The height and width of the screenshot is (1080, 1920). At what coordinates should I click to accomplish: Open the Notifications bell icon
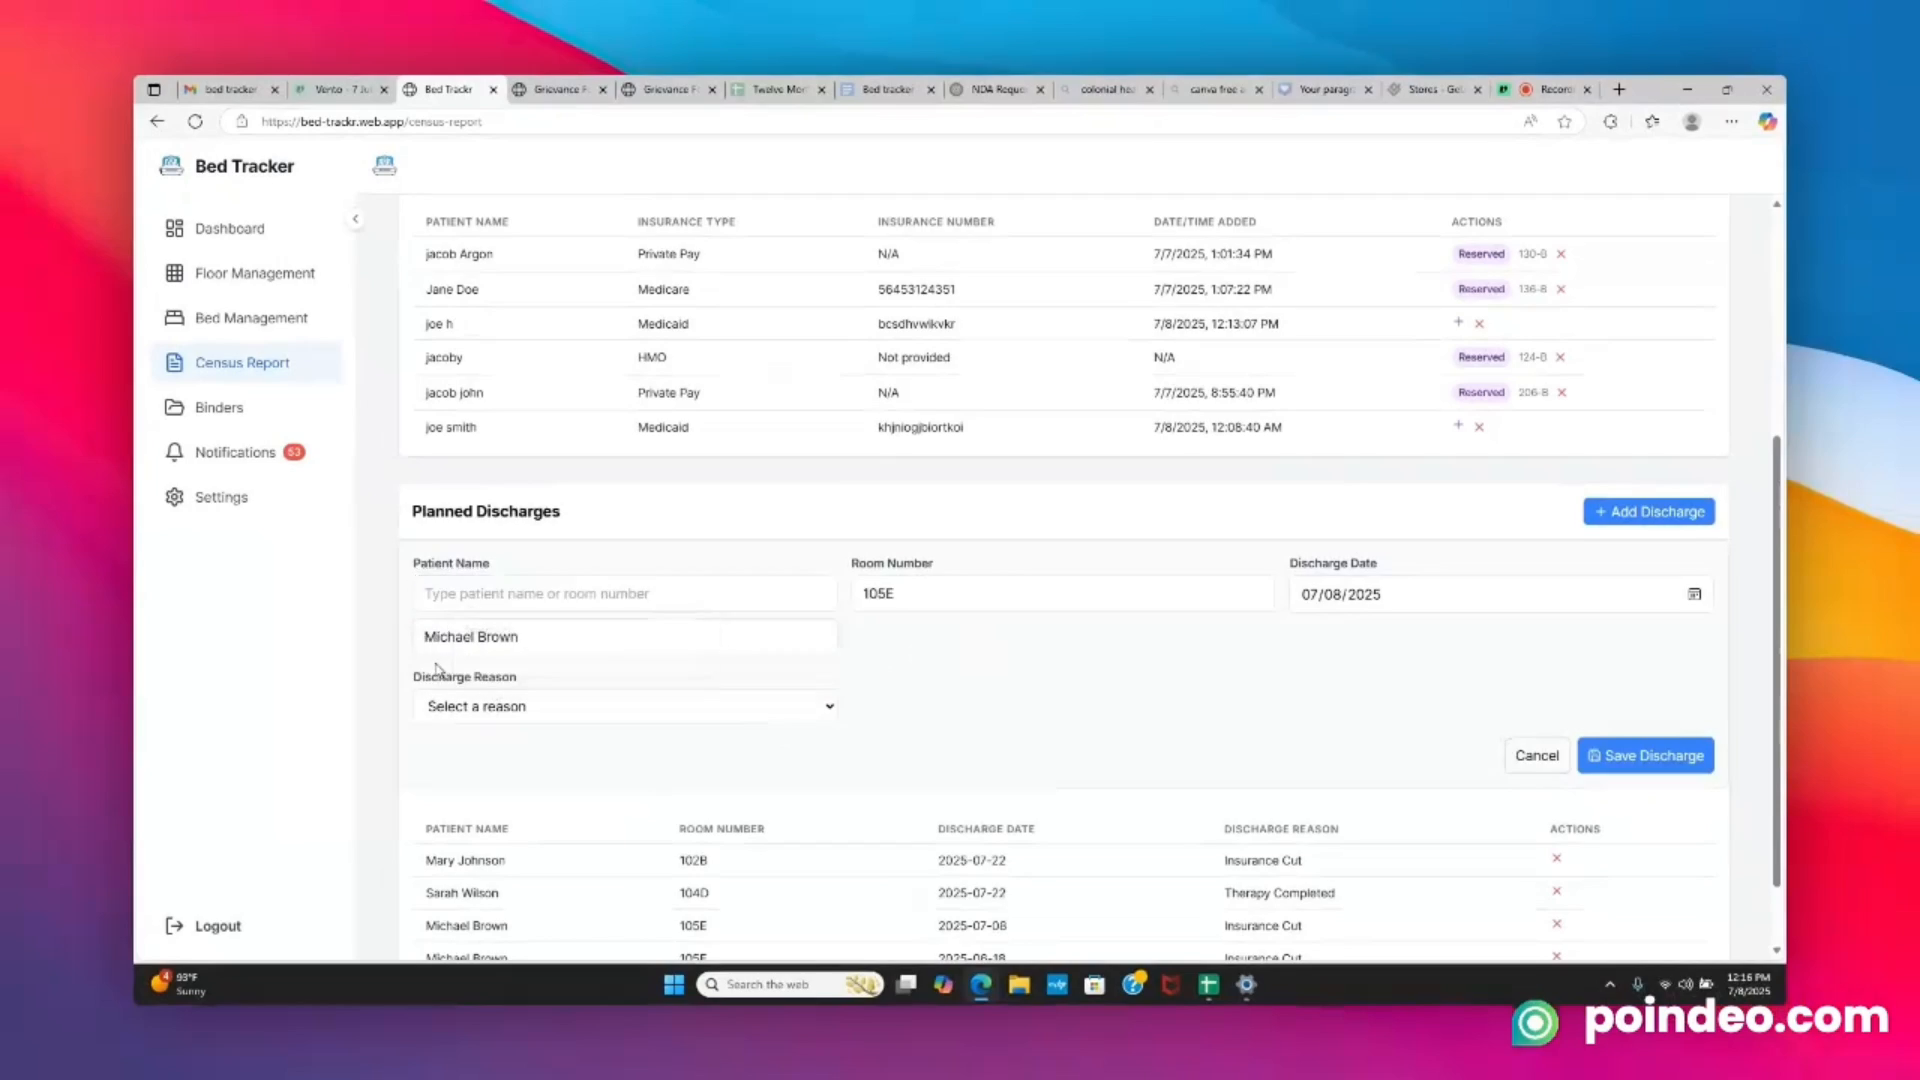point(174,452)
